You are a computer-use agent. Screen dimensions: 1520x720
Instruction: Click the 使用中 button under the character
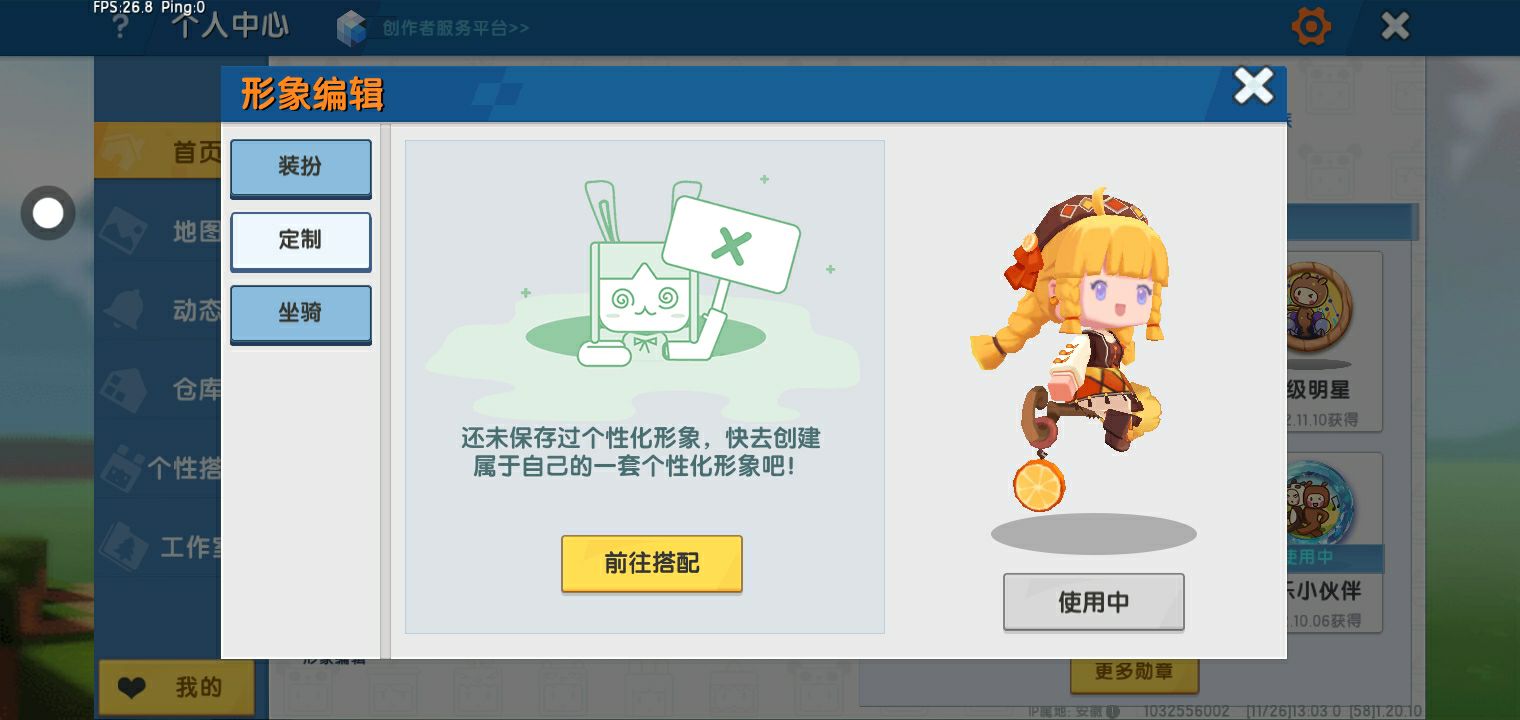point(1094,602)
